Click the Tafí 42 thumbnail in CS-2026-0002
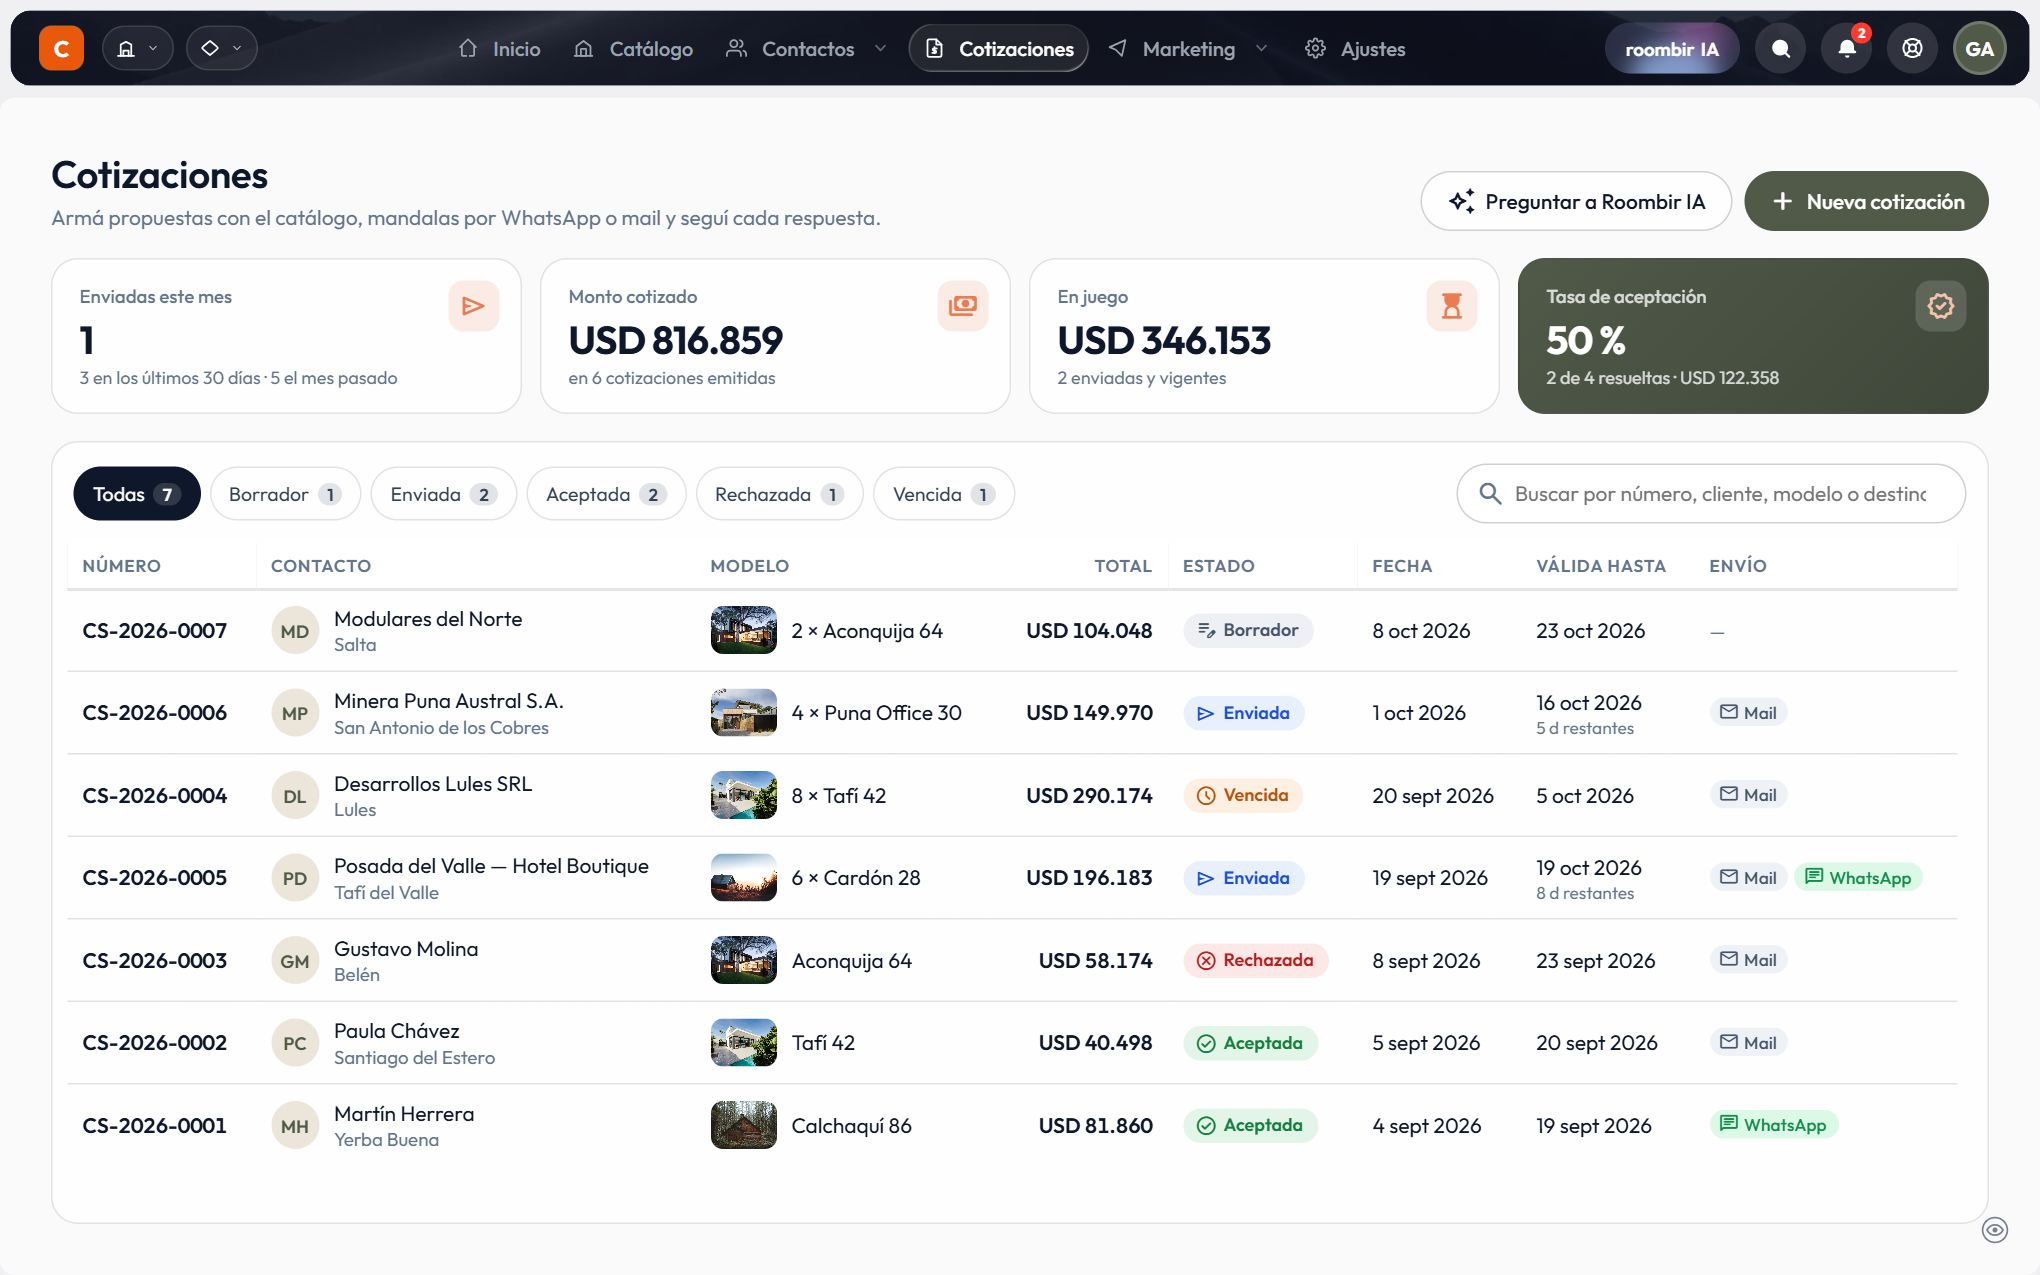Viewport: 2040px width, 1275px height. click(743, 1042)
